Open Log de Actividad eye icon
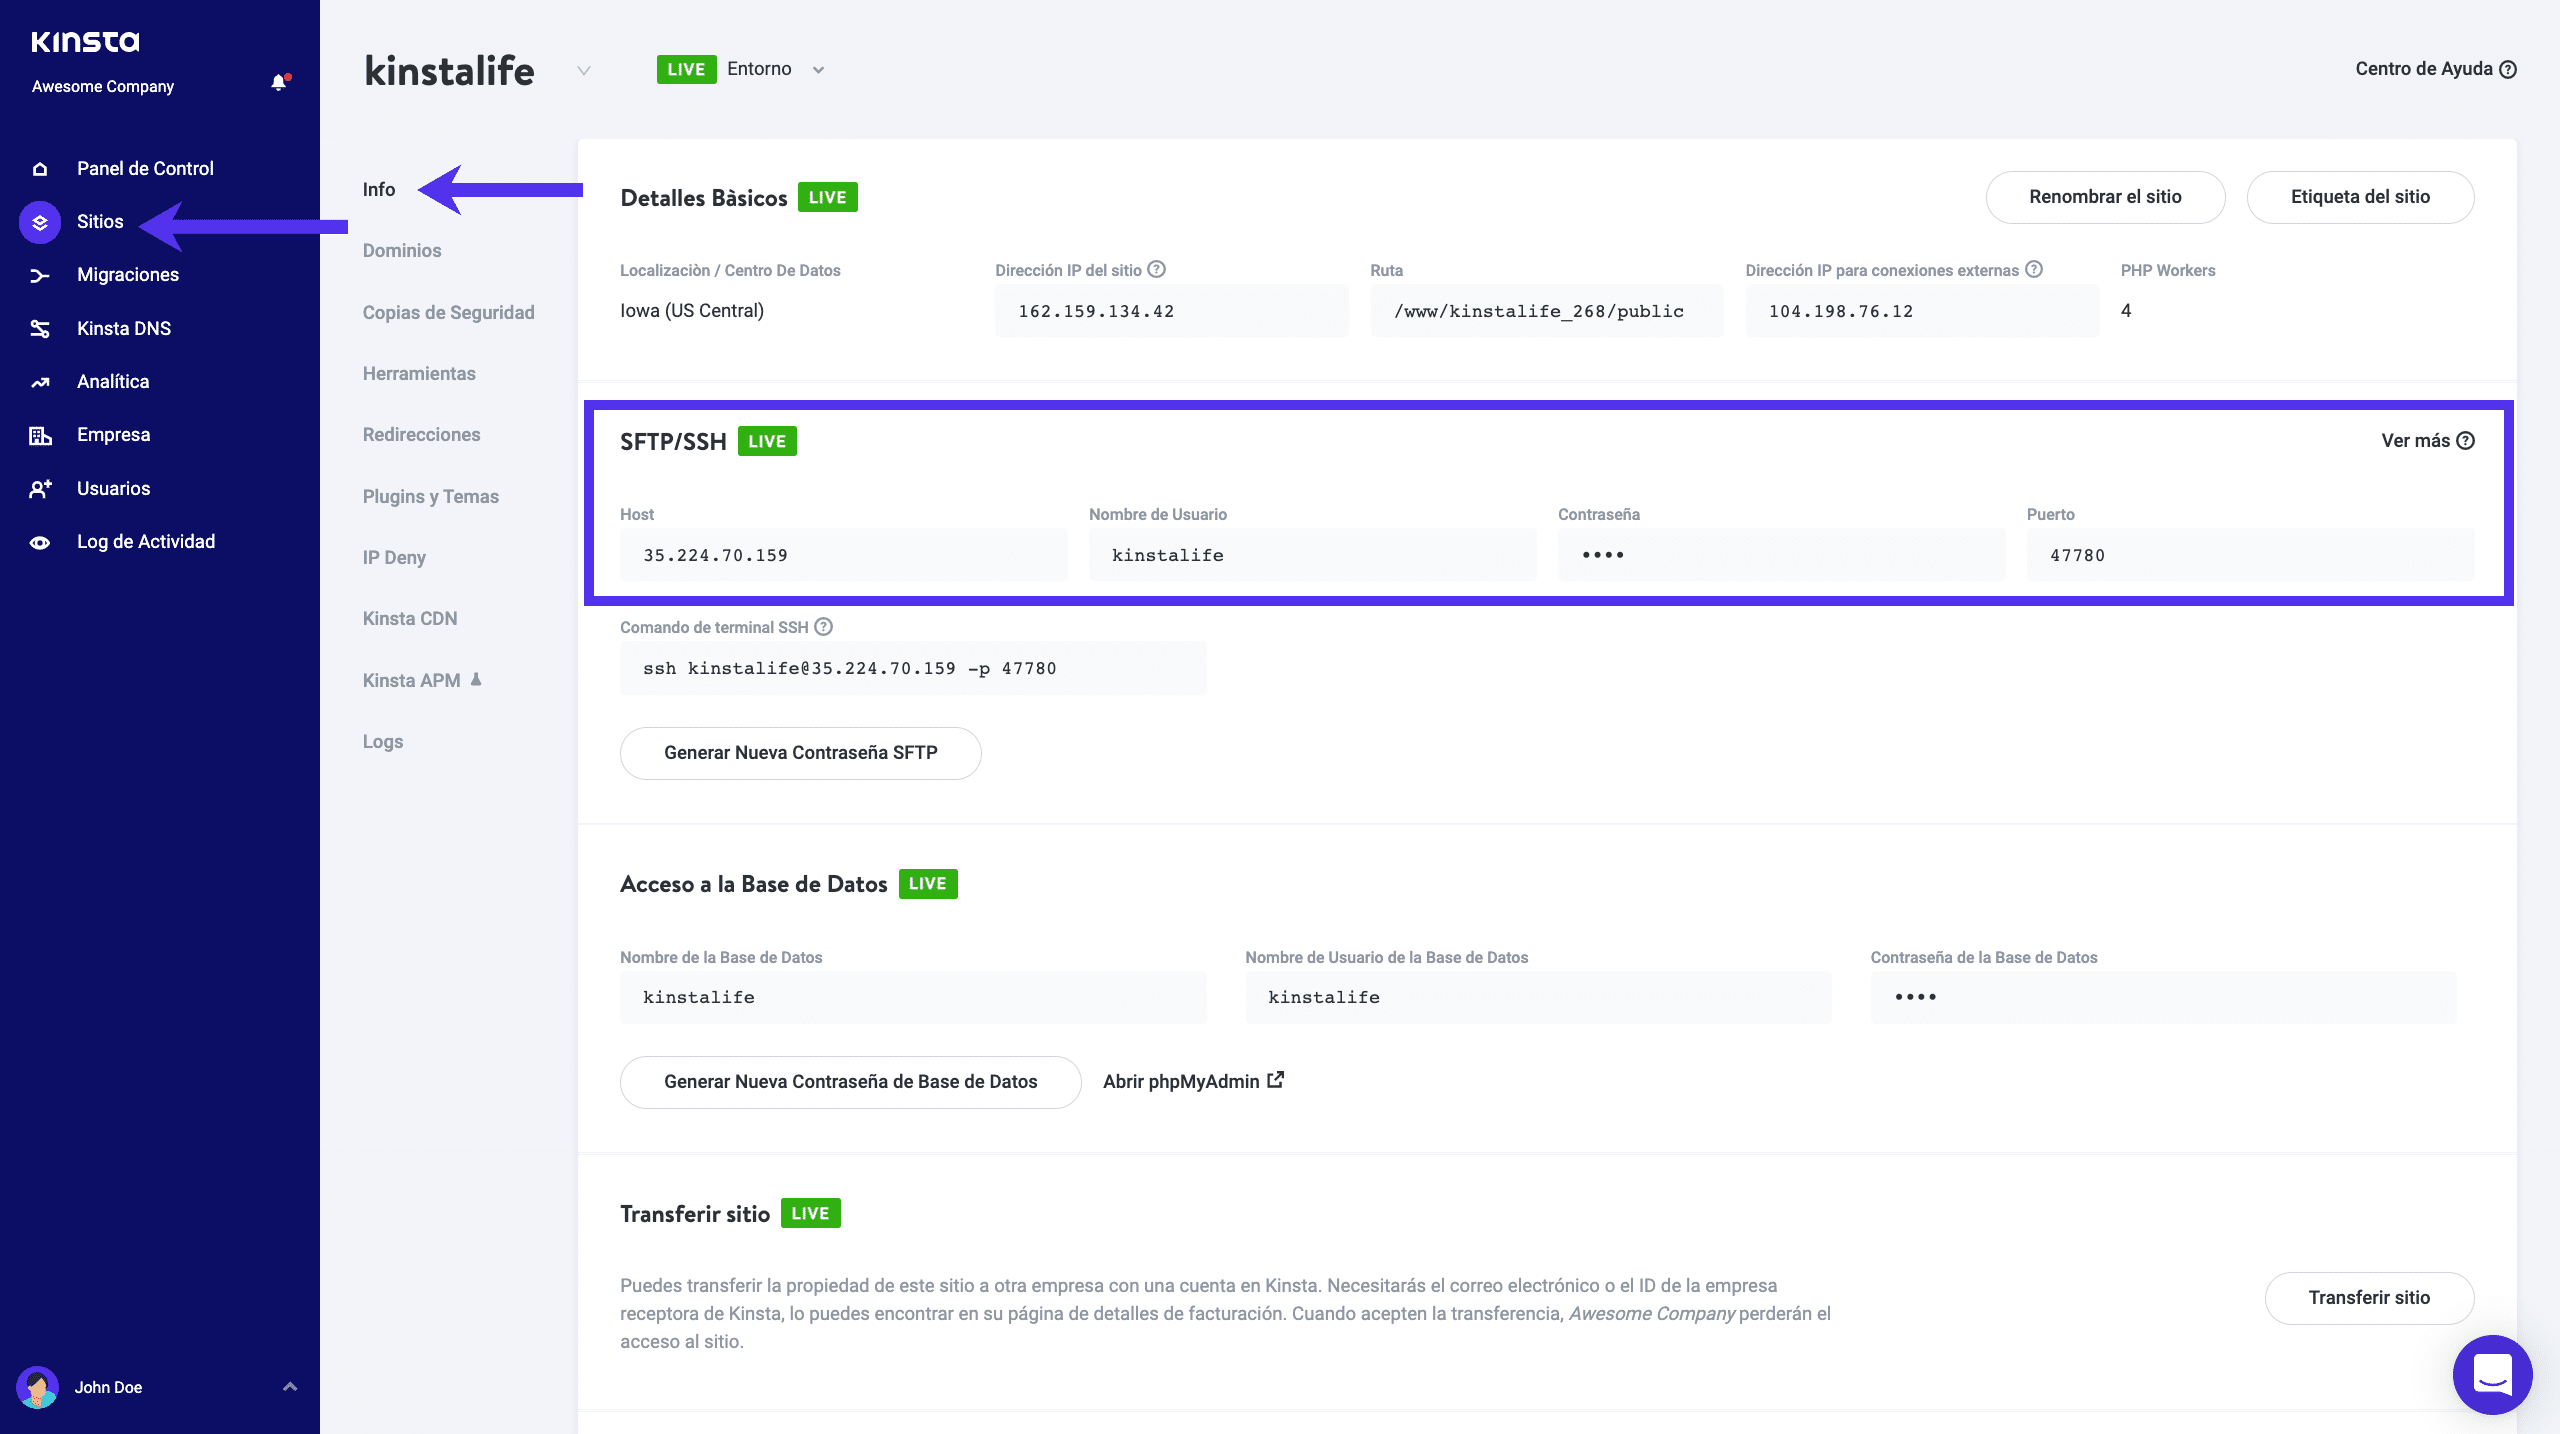The height and width of the screenshot is (1434, 2560). pyautogui.click(x=40, y=541)
